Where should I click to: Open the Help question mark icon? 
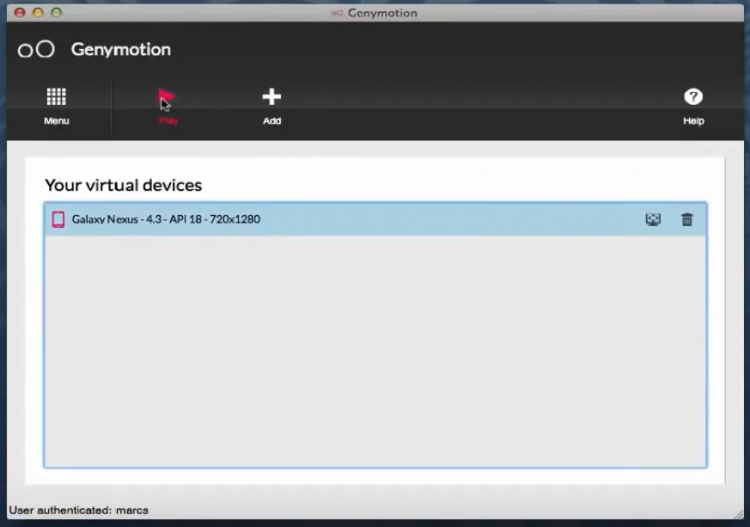693,97
